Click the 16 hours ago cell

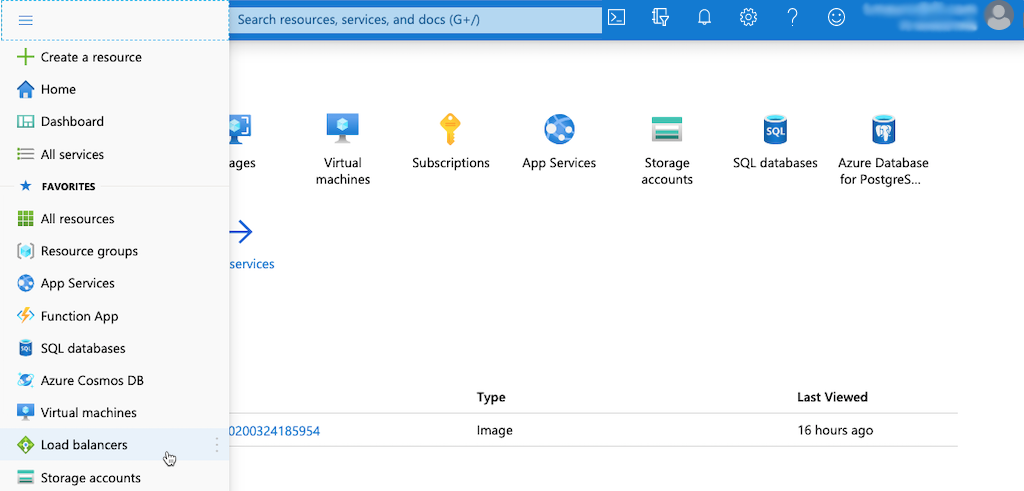(835, 431)
